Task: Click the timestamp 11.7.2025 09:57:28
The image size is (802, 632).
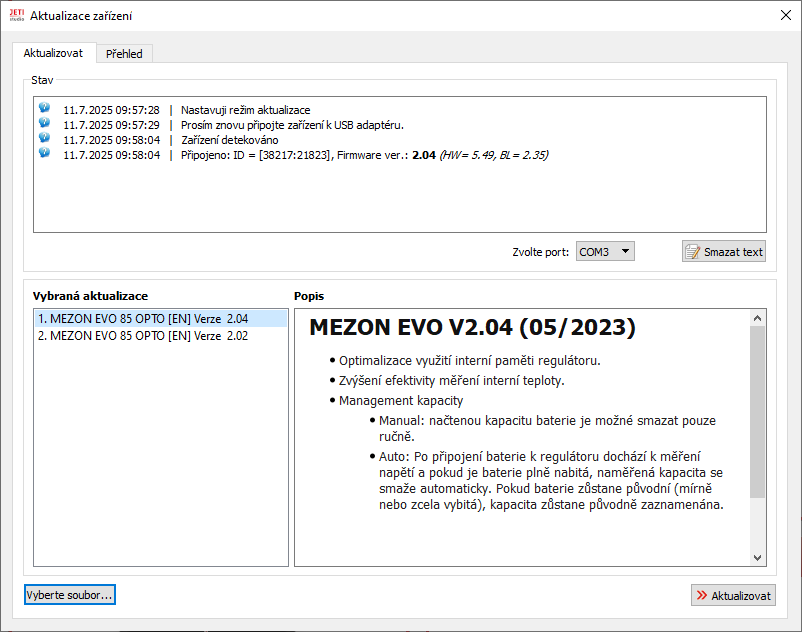Action: click(x=112, y=110)
